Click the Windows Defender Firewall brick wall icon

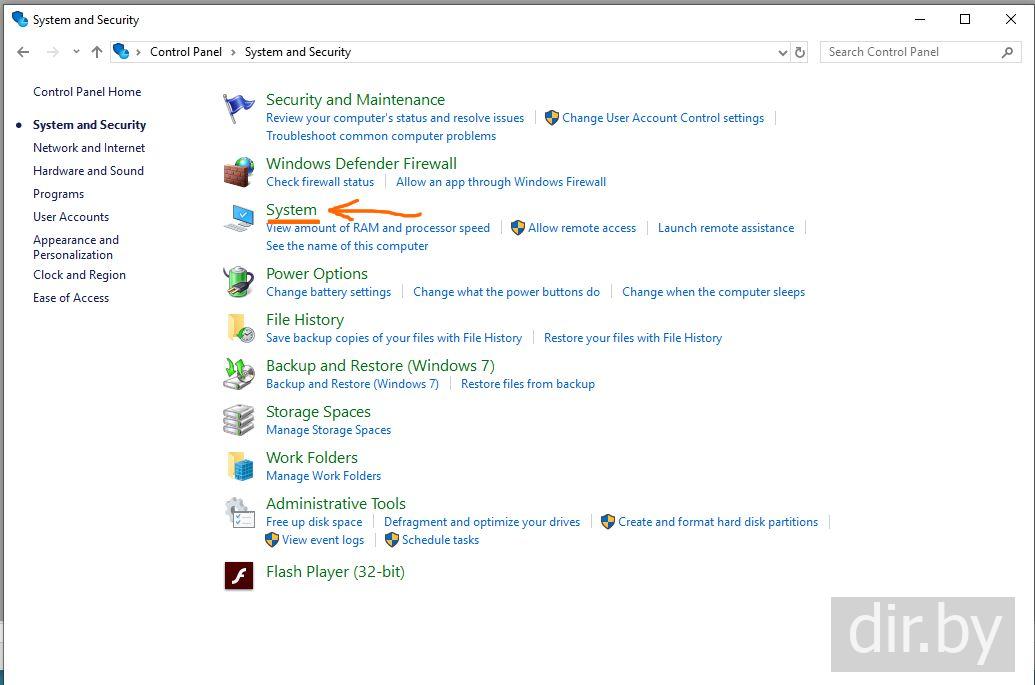pos(238,172)
